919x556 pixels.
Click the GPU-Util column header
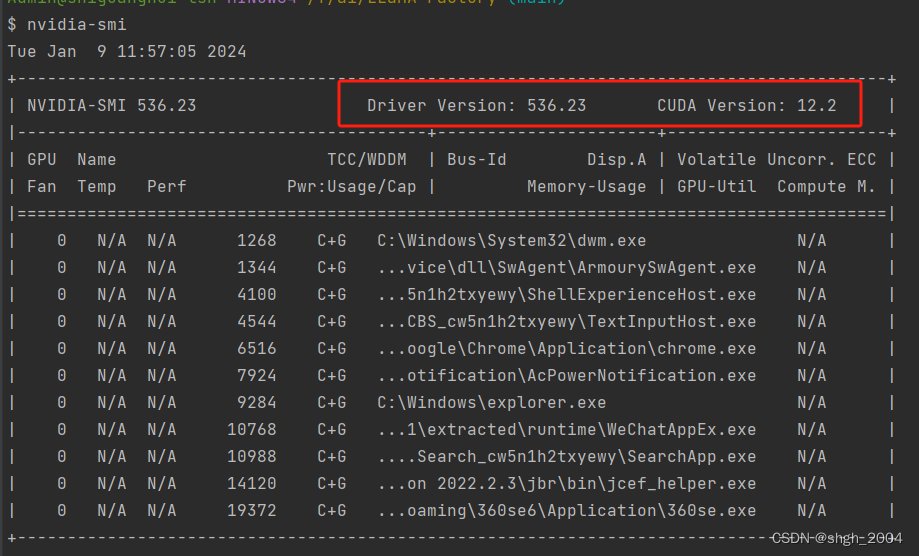716,187
